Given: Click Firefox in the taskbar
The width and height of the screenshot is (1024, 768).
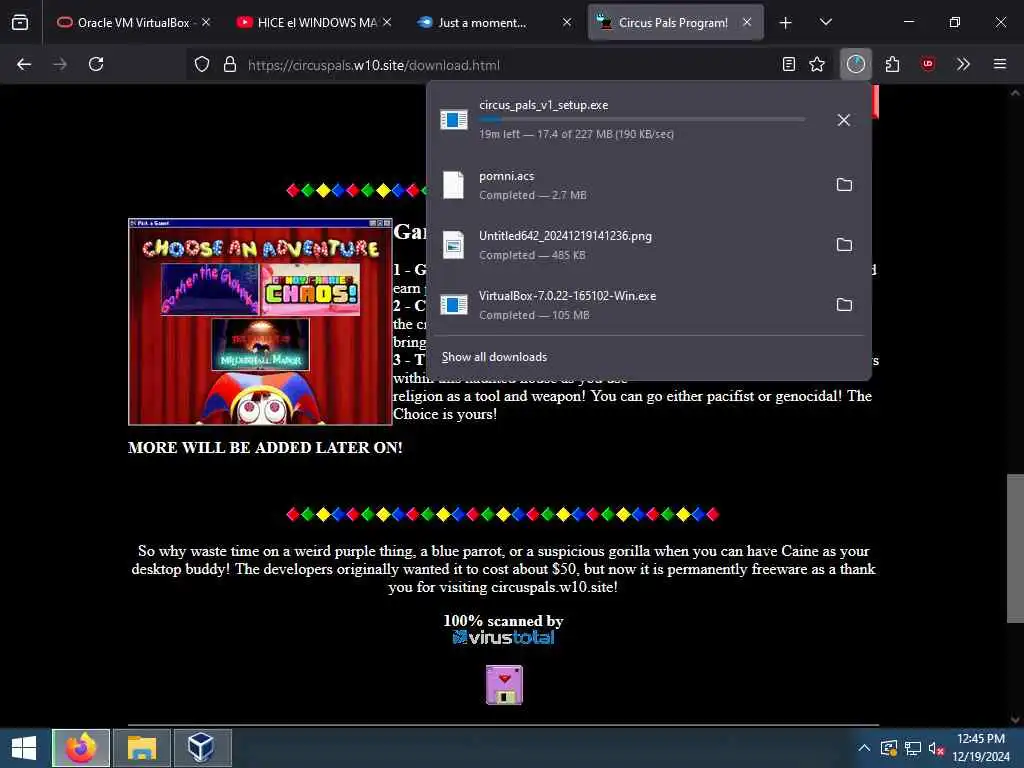Looking at the screenshot, I should [x=81, y=748].
